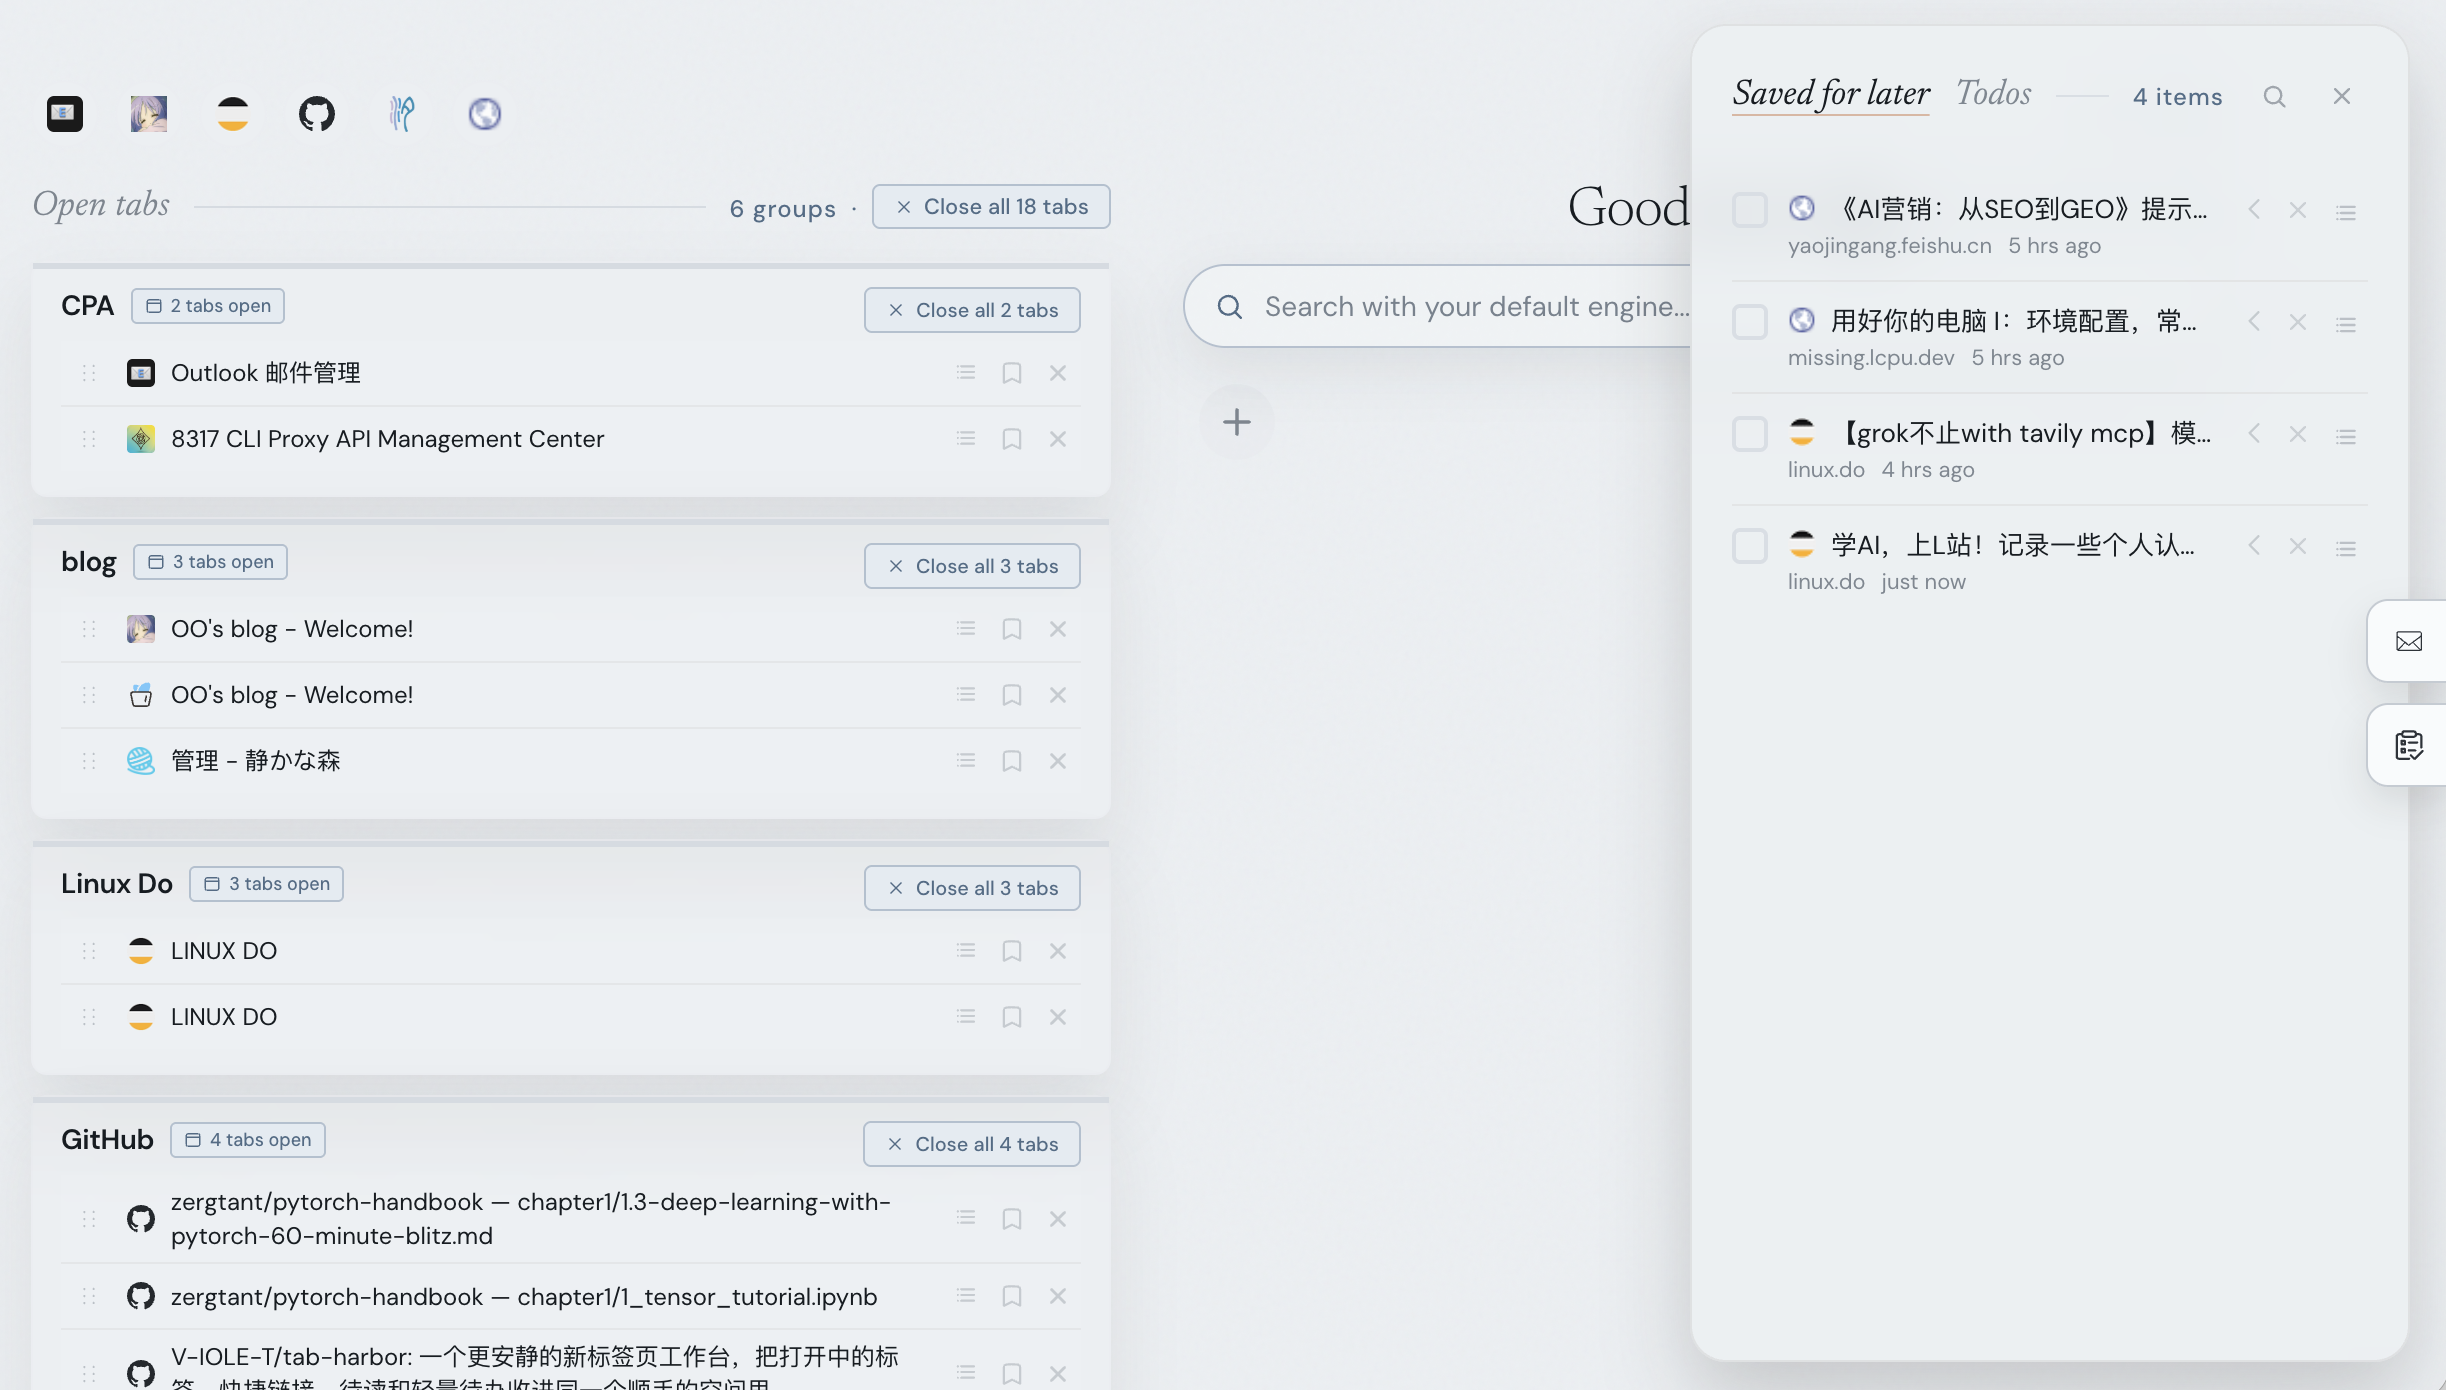Image resolution: width=2446 pixels, height=1390 pixels.
Task: Click chevron arrow on AI营销 saved item
Action: (x=2254, y=210)
